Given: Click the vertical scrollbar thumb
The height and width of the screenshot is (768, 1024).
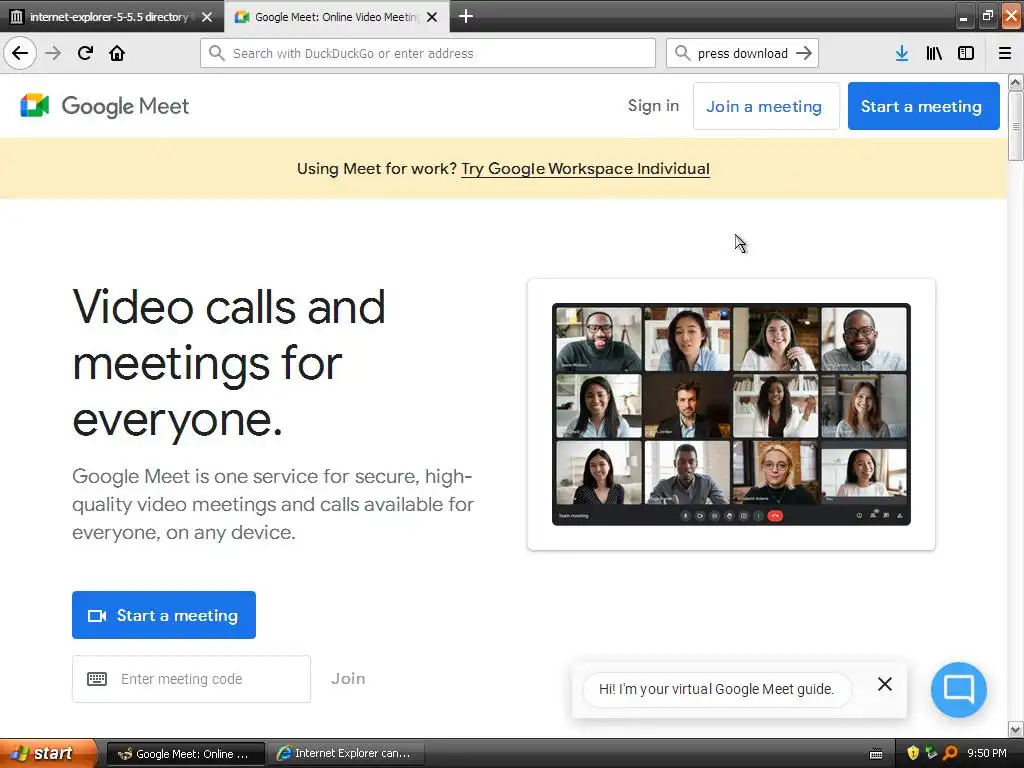Looking at the screenshot, I should click(1015, 126).
